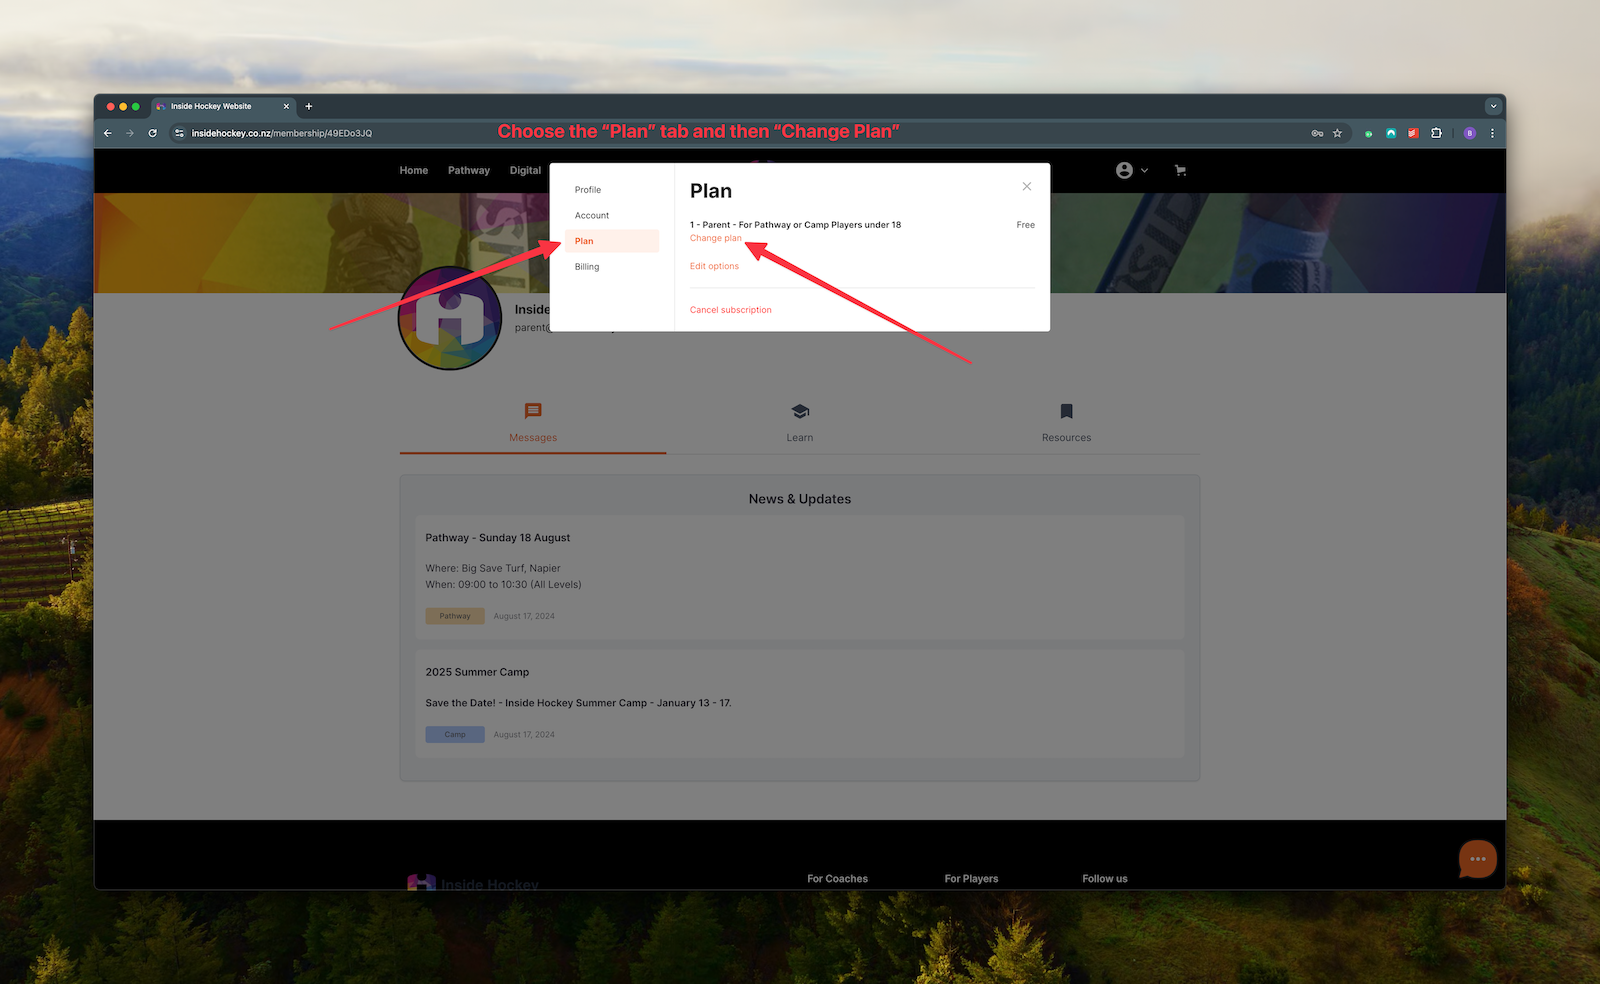Click 'Where: Big Save Turf, Napier' text
The image size is (1600, 984).
(493, 568)
